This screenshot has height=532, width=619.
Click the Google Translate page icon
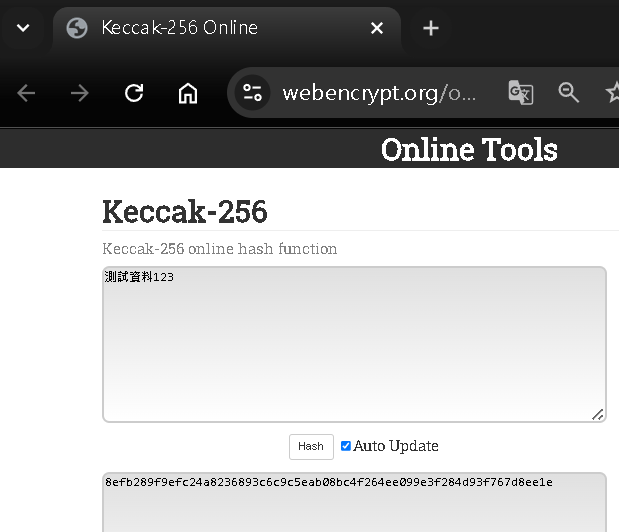coord(521,93)
